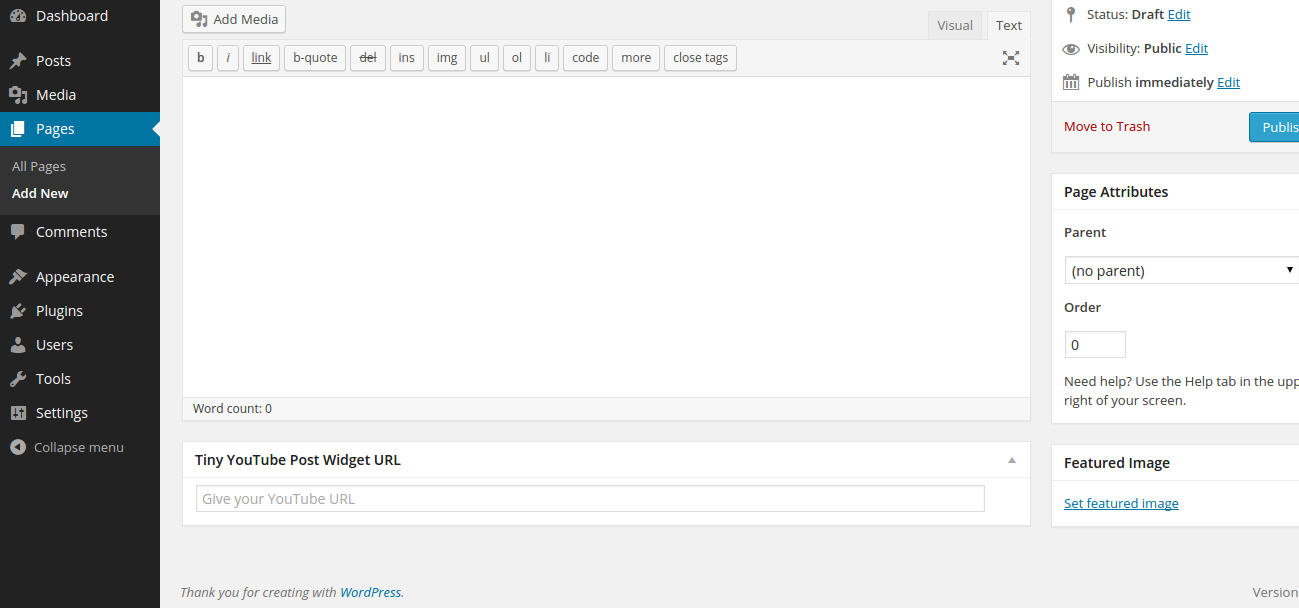This screenshot has width=1299, height=608.
Task: Click the Add Media button
Action: (x=234, y=19)
